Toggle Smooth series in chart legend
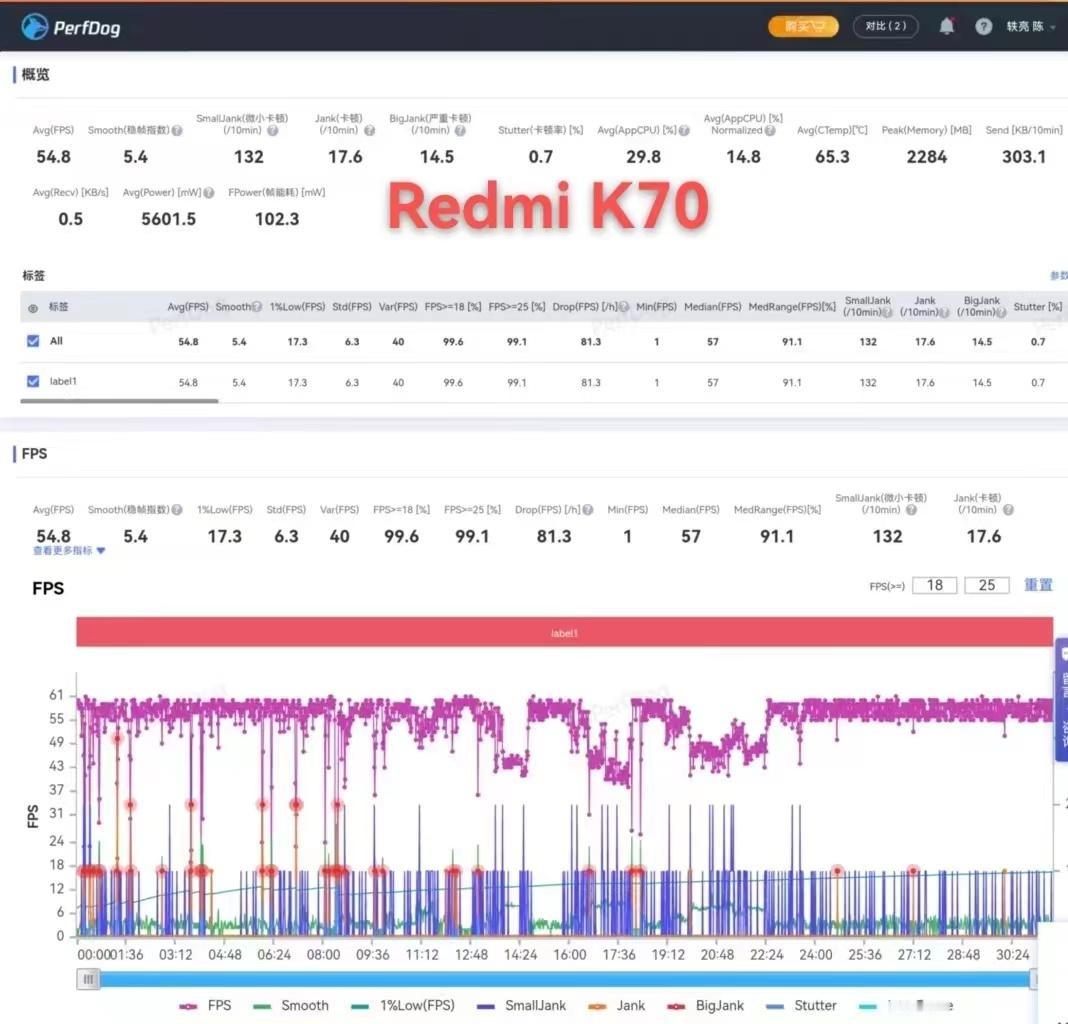1068x1024 pixels. click(x=291, y=1006)
